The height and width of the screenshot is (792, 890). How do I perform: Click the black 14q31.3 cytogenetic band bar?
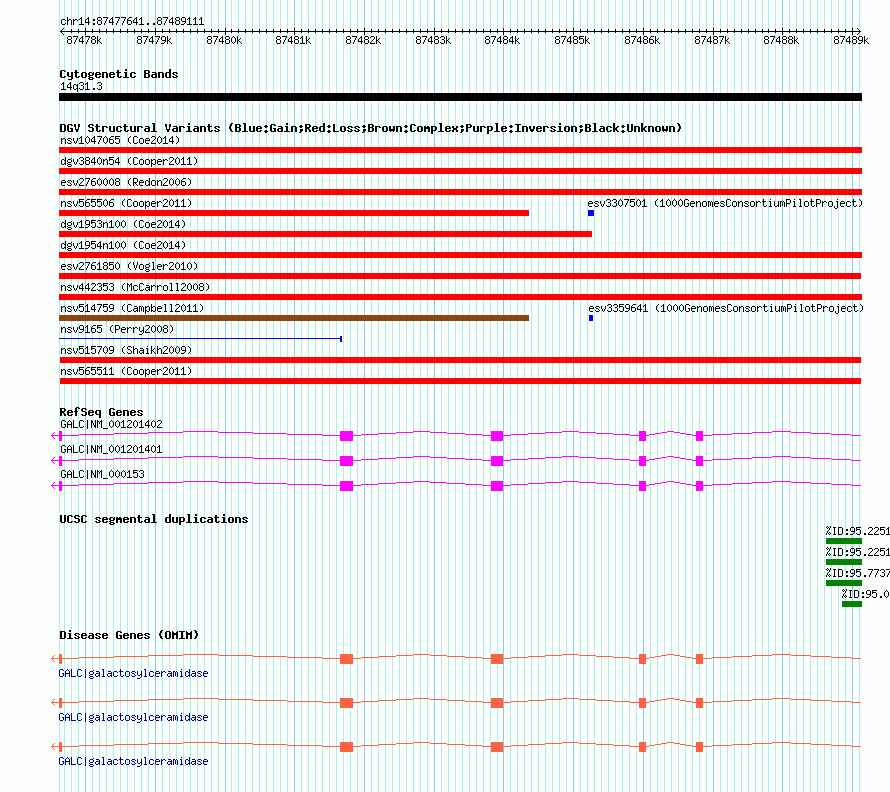[x=460, y=97]
